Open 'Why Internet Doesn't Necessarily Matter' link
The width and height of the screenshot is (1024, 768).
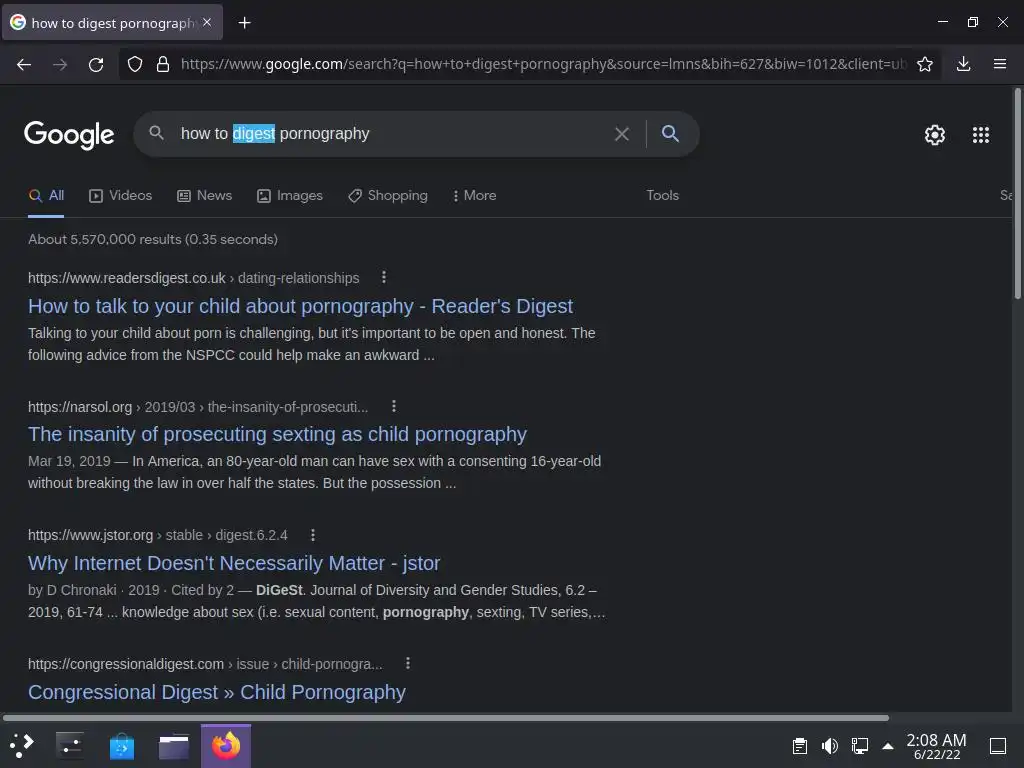click(234, 563)
